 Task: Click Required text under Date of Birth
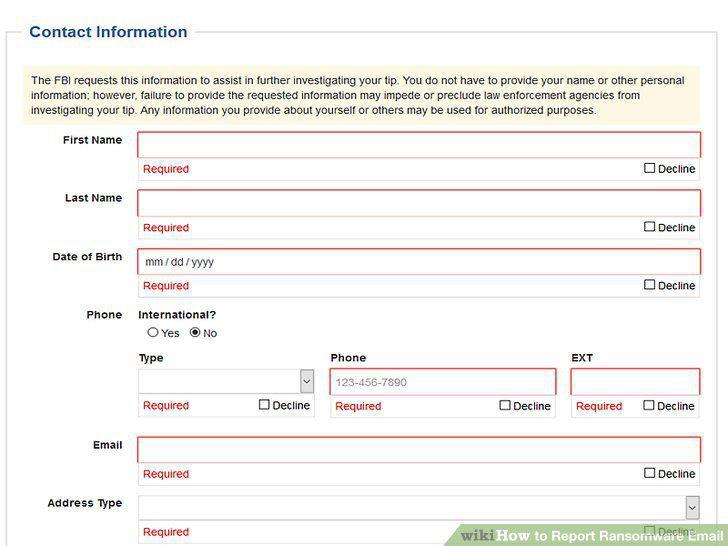[166, 286]
